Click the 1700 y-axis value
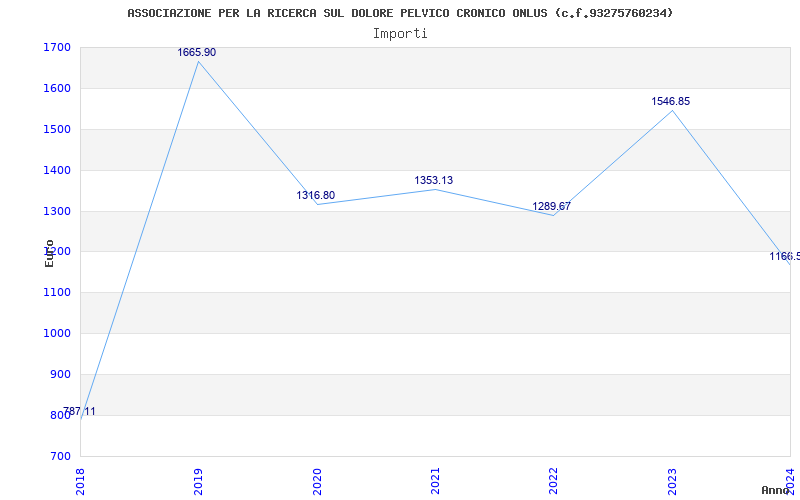 coord(57,48)
